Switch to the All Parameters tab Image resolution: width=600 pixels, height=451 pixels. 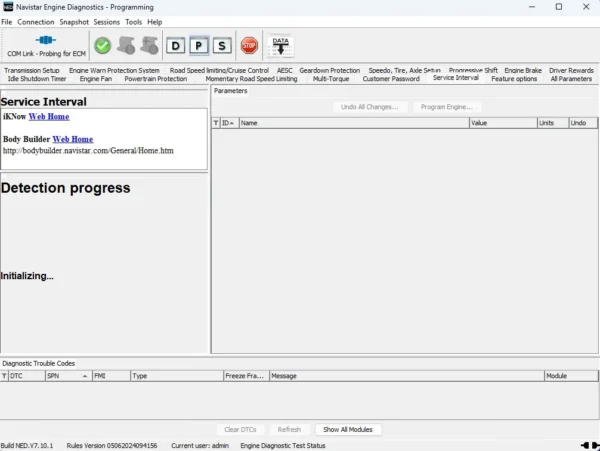tap(571, 79)
